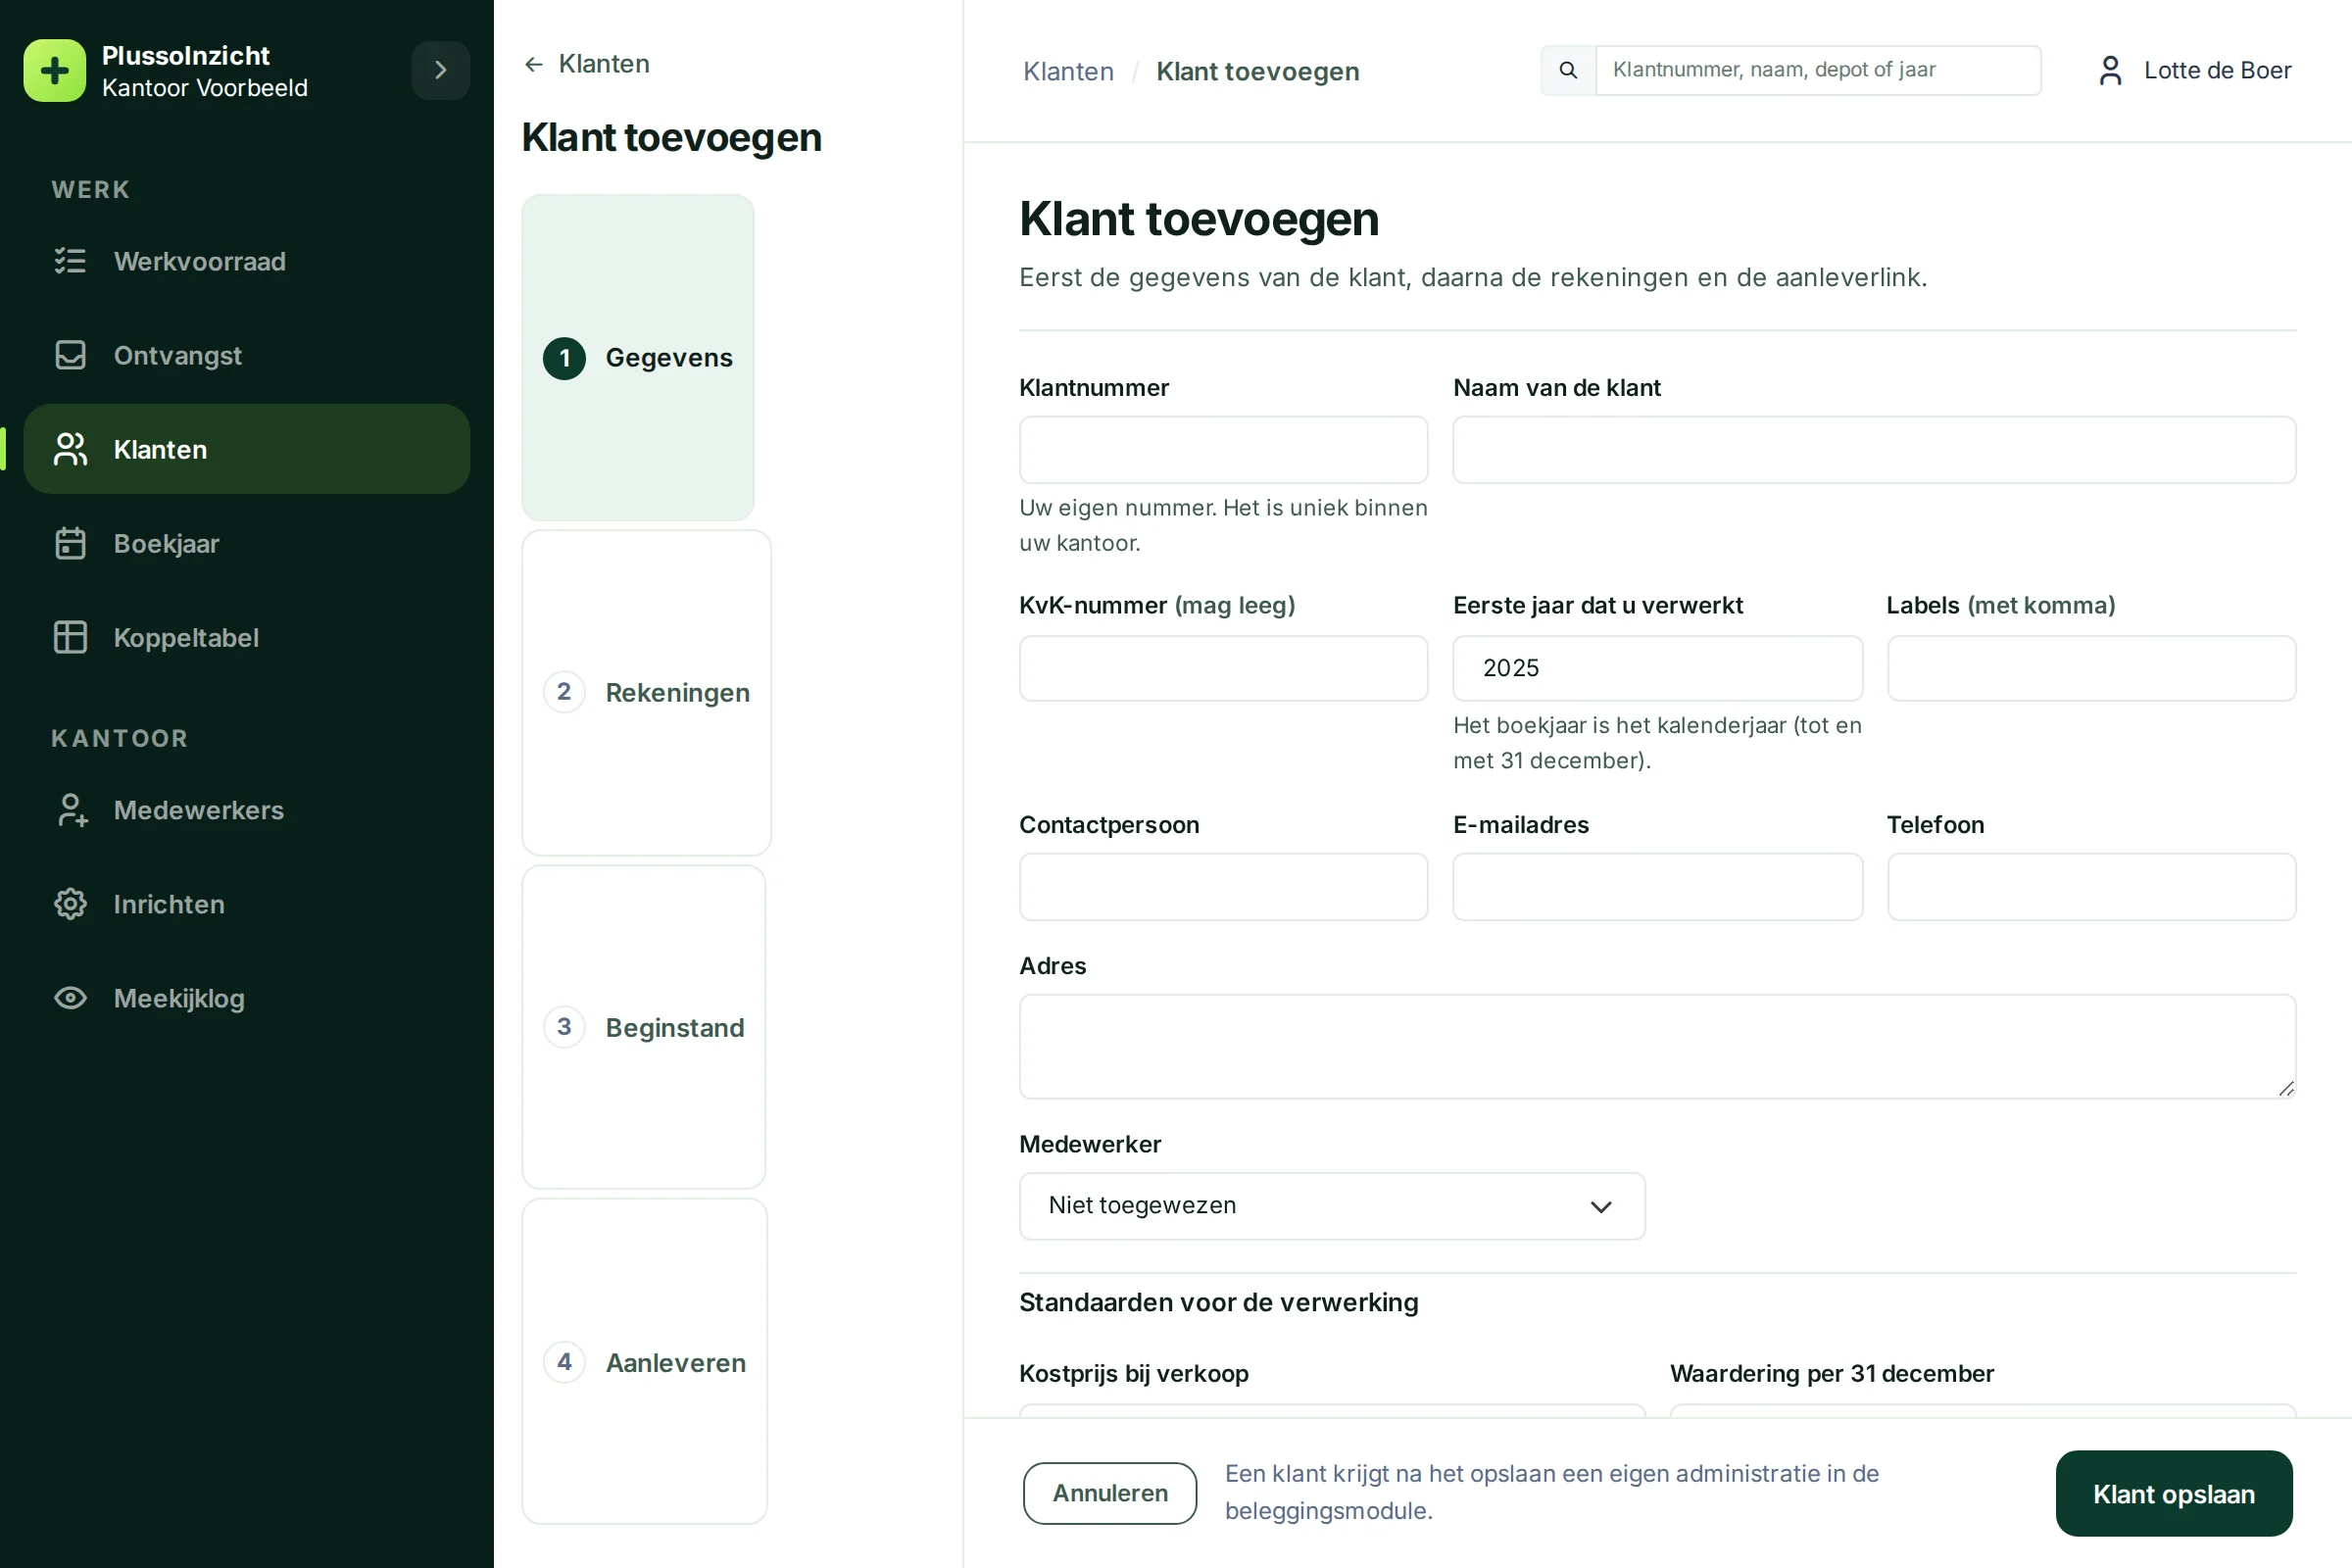This screenshot has width=2352, height=1568.
Task: Select the Klanten people icon in sidebar
Action: click(70, 449)
